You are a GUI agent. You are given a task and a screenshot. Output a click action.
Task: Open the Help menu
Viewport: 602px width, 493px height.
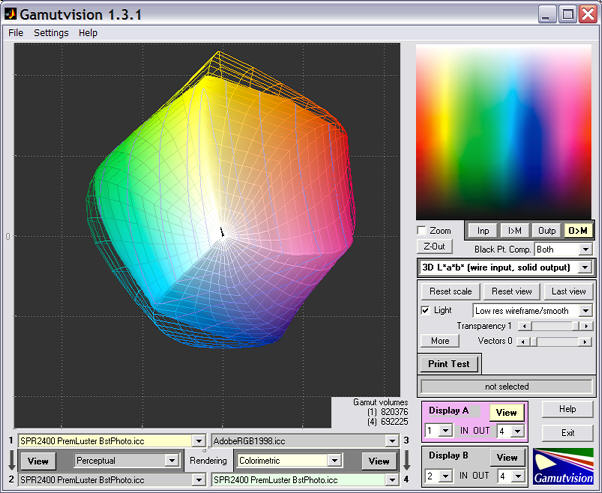[88, 33]
